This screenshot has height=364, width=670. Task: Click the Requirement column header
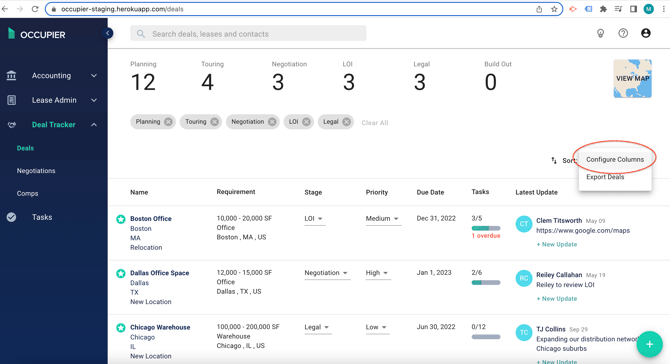point(236,192)
